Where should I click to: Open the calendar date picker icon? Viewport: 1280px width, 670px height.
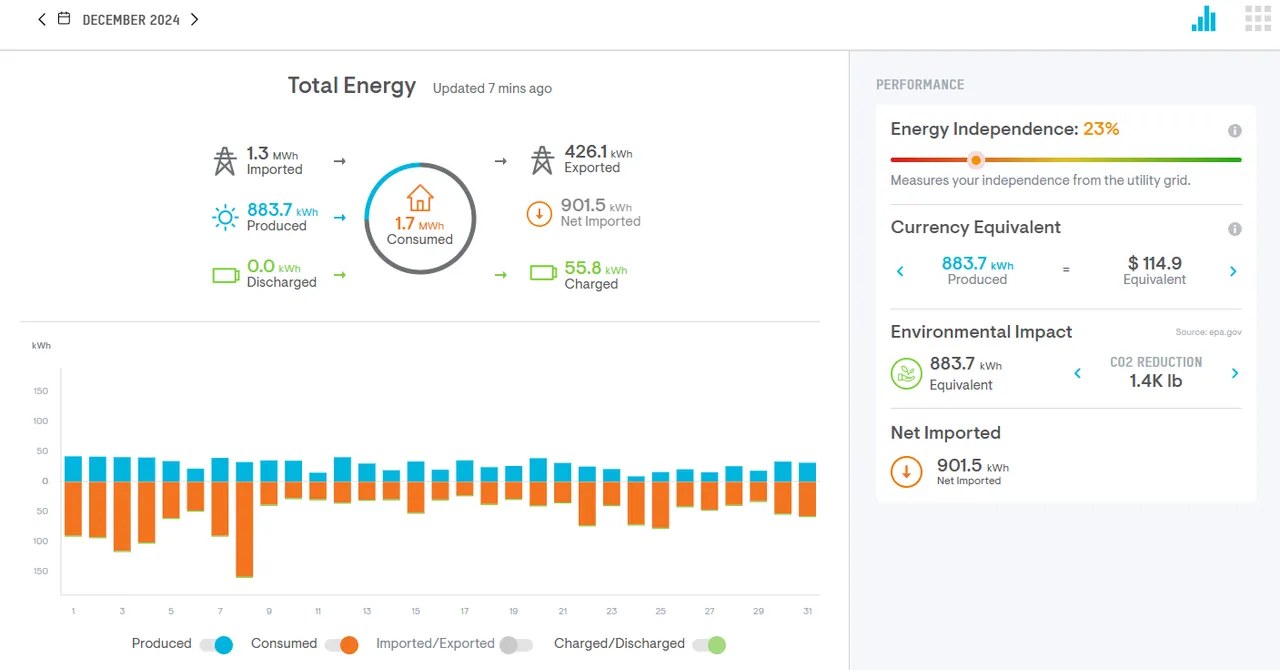[x=64, y=19]
